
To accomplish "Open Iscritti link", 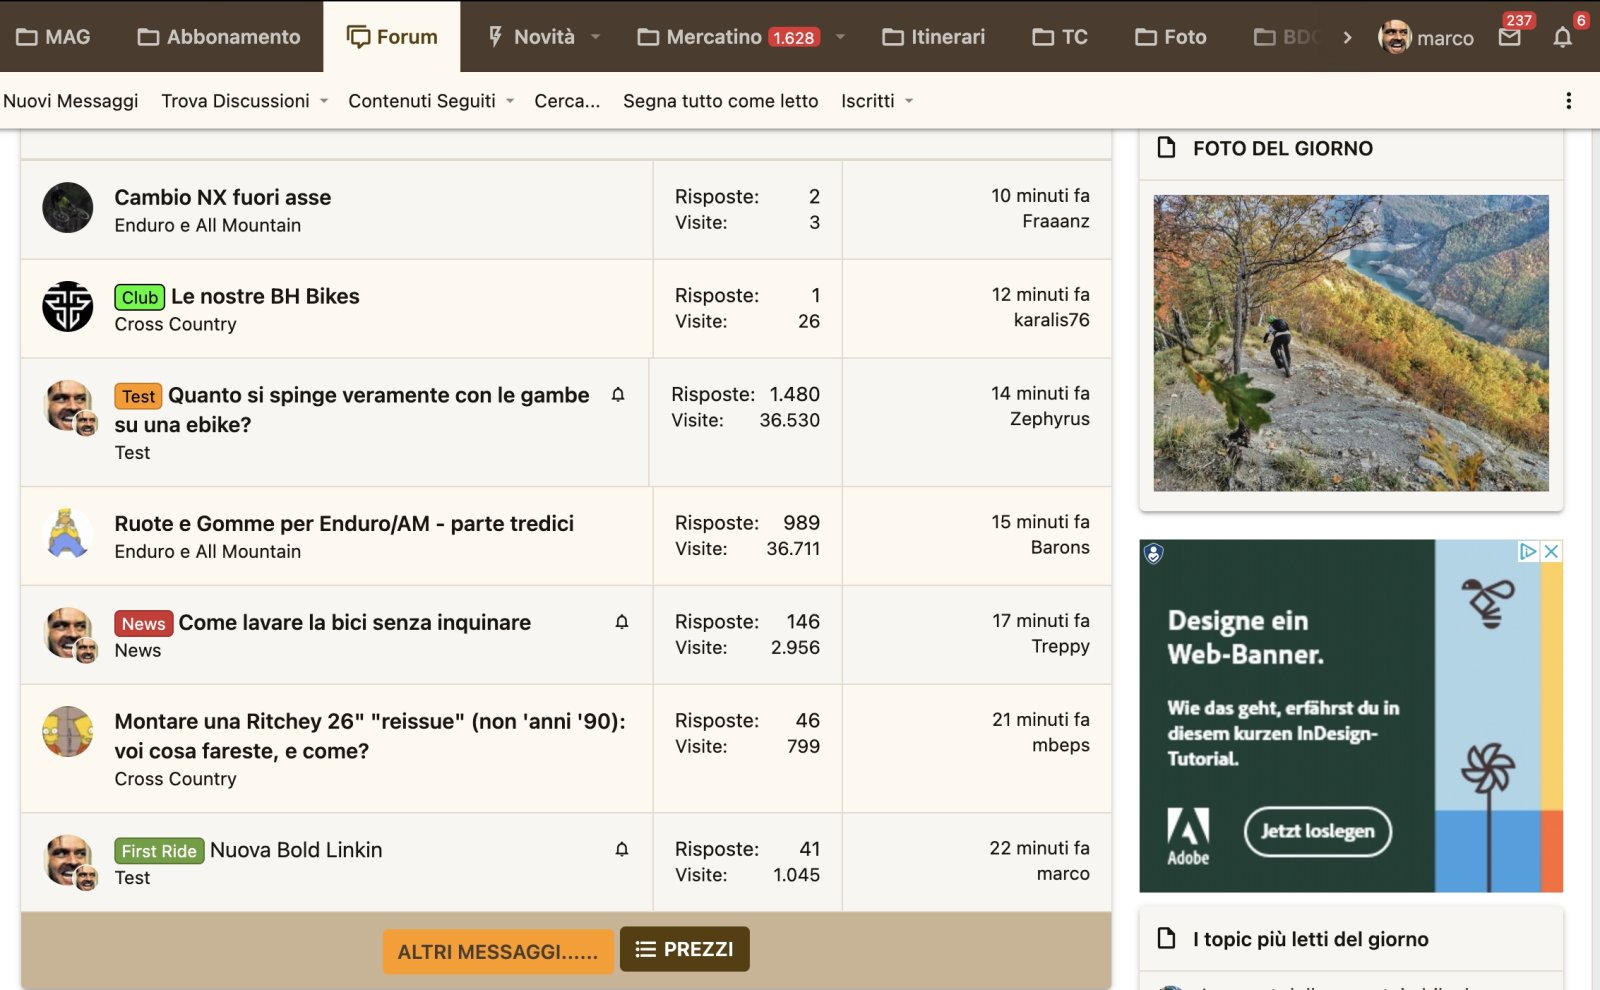I will pyautogui.click(x=868, y=101).
